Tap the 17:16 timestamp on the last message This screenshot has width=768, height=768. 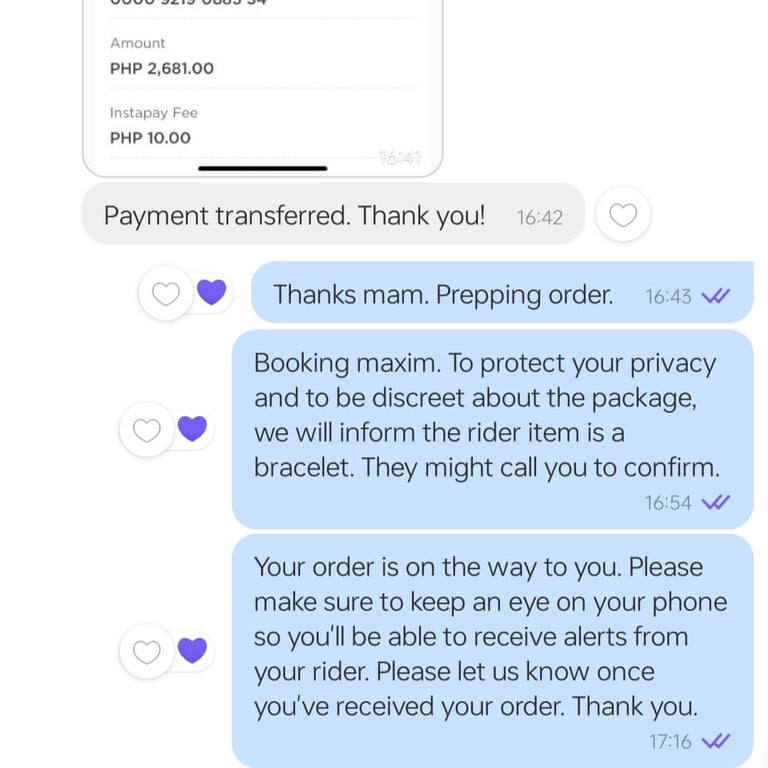pos(670,742)
